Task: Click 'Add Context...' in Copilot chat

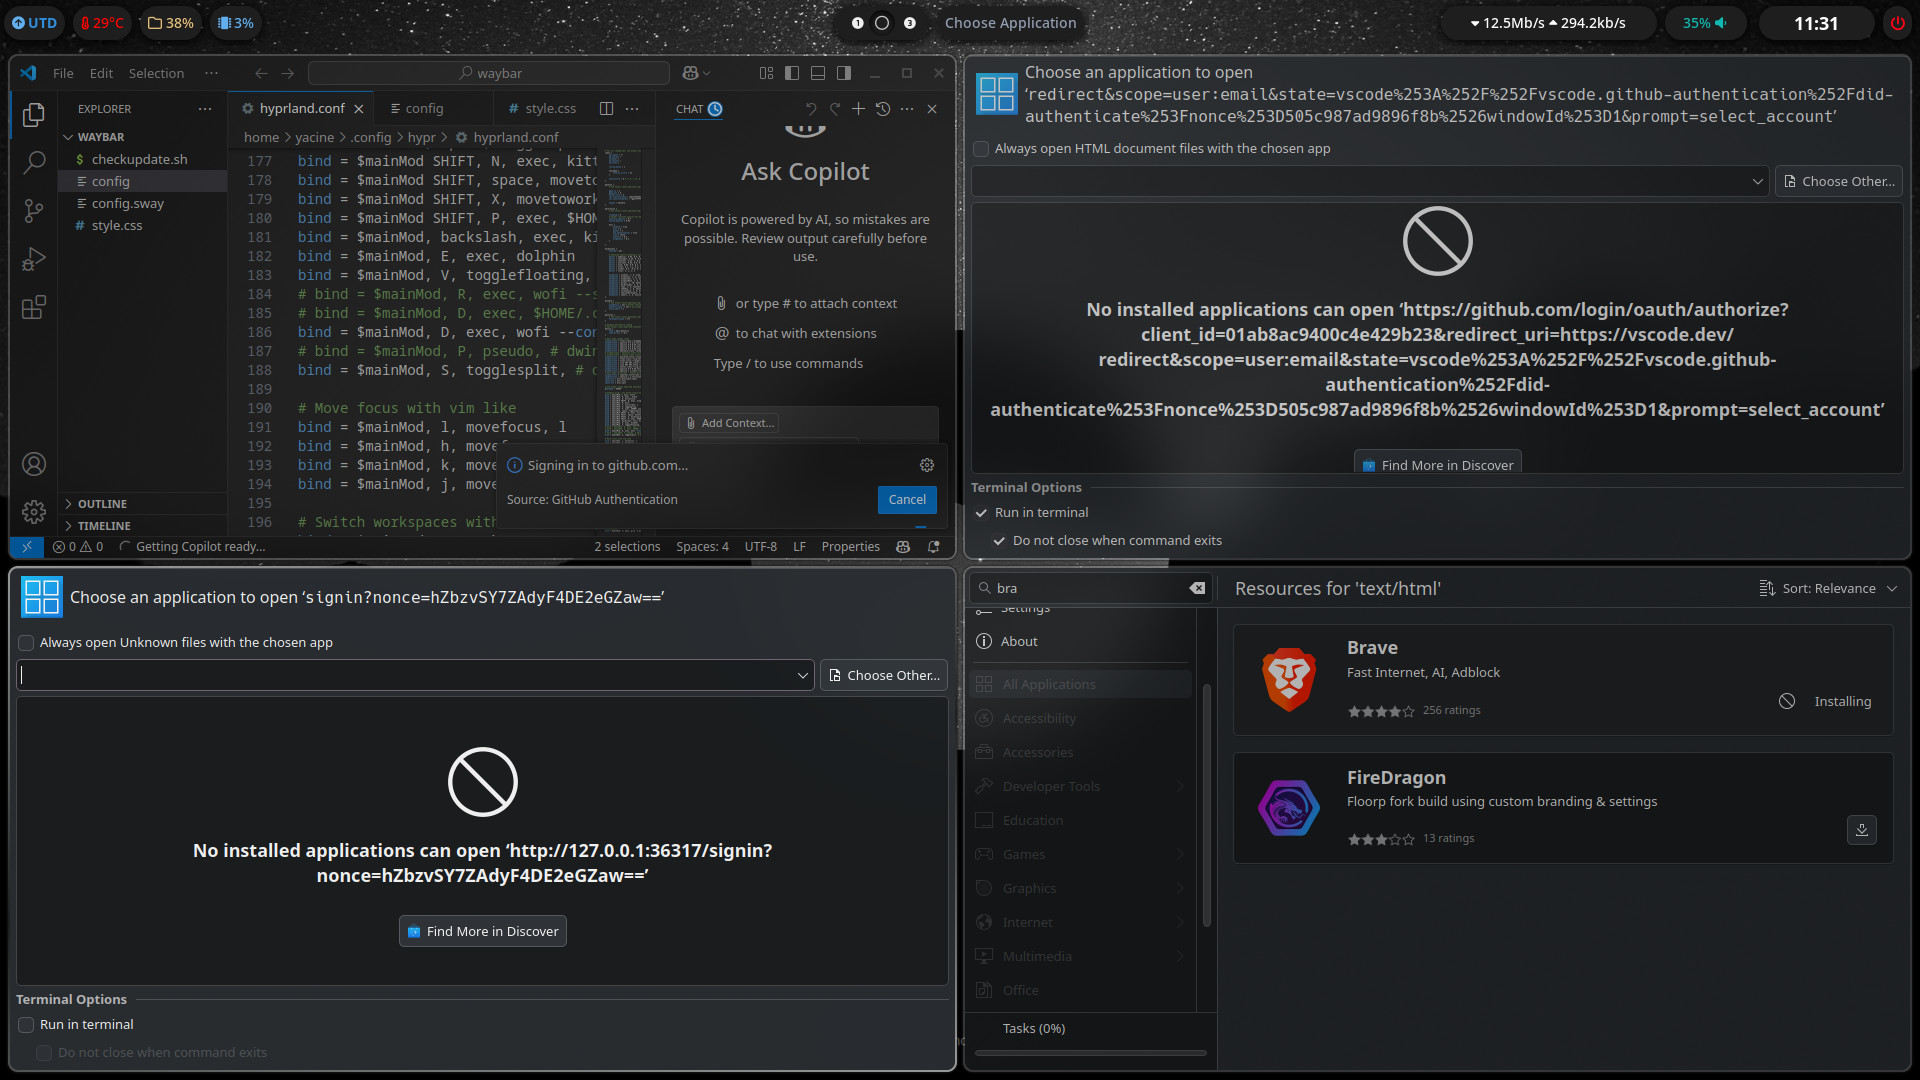Action: [x=730, y=423]
